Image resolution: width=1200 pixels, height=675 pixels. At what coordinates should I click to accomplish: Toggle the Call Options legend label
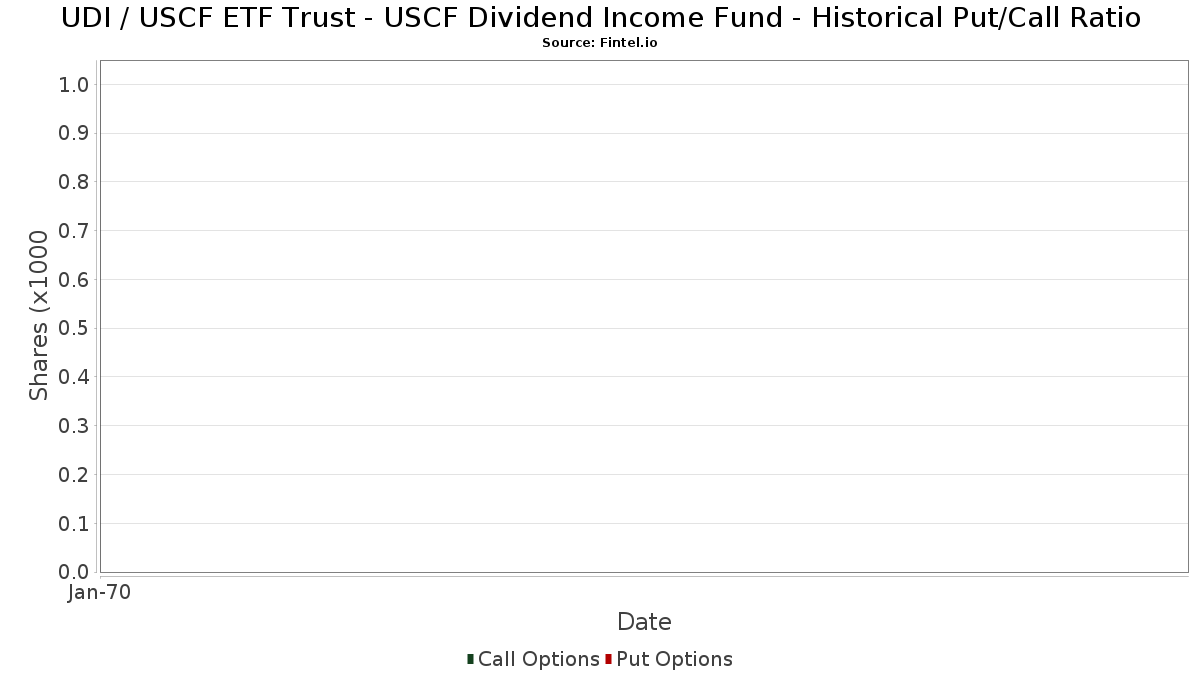(x=539, y=659)
